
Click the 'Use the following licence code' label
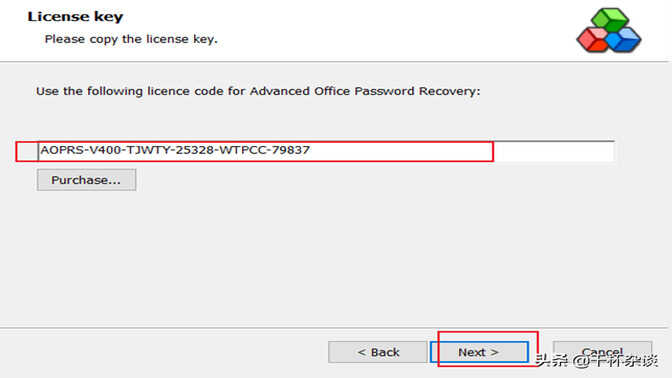click(x=258, y=91)
